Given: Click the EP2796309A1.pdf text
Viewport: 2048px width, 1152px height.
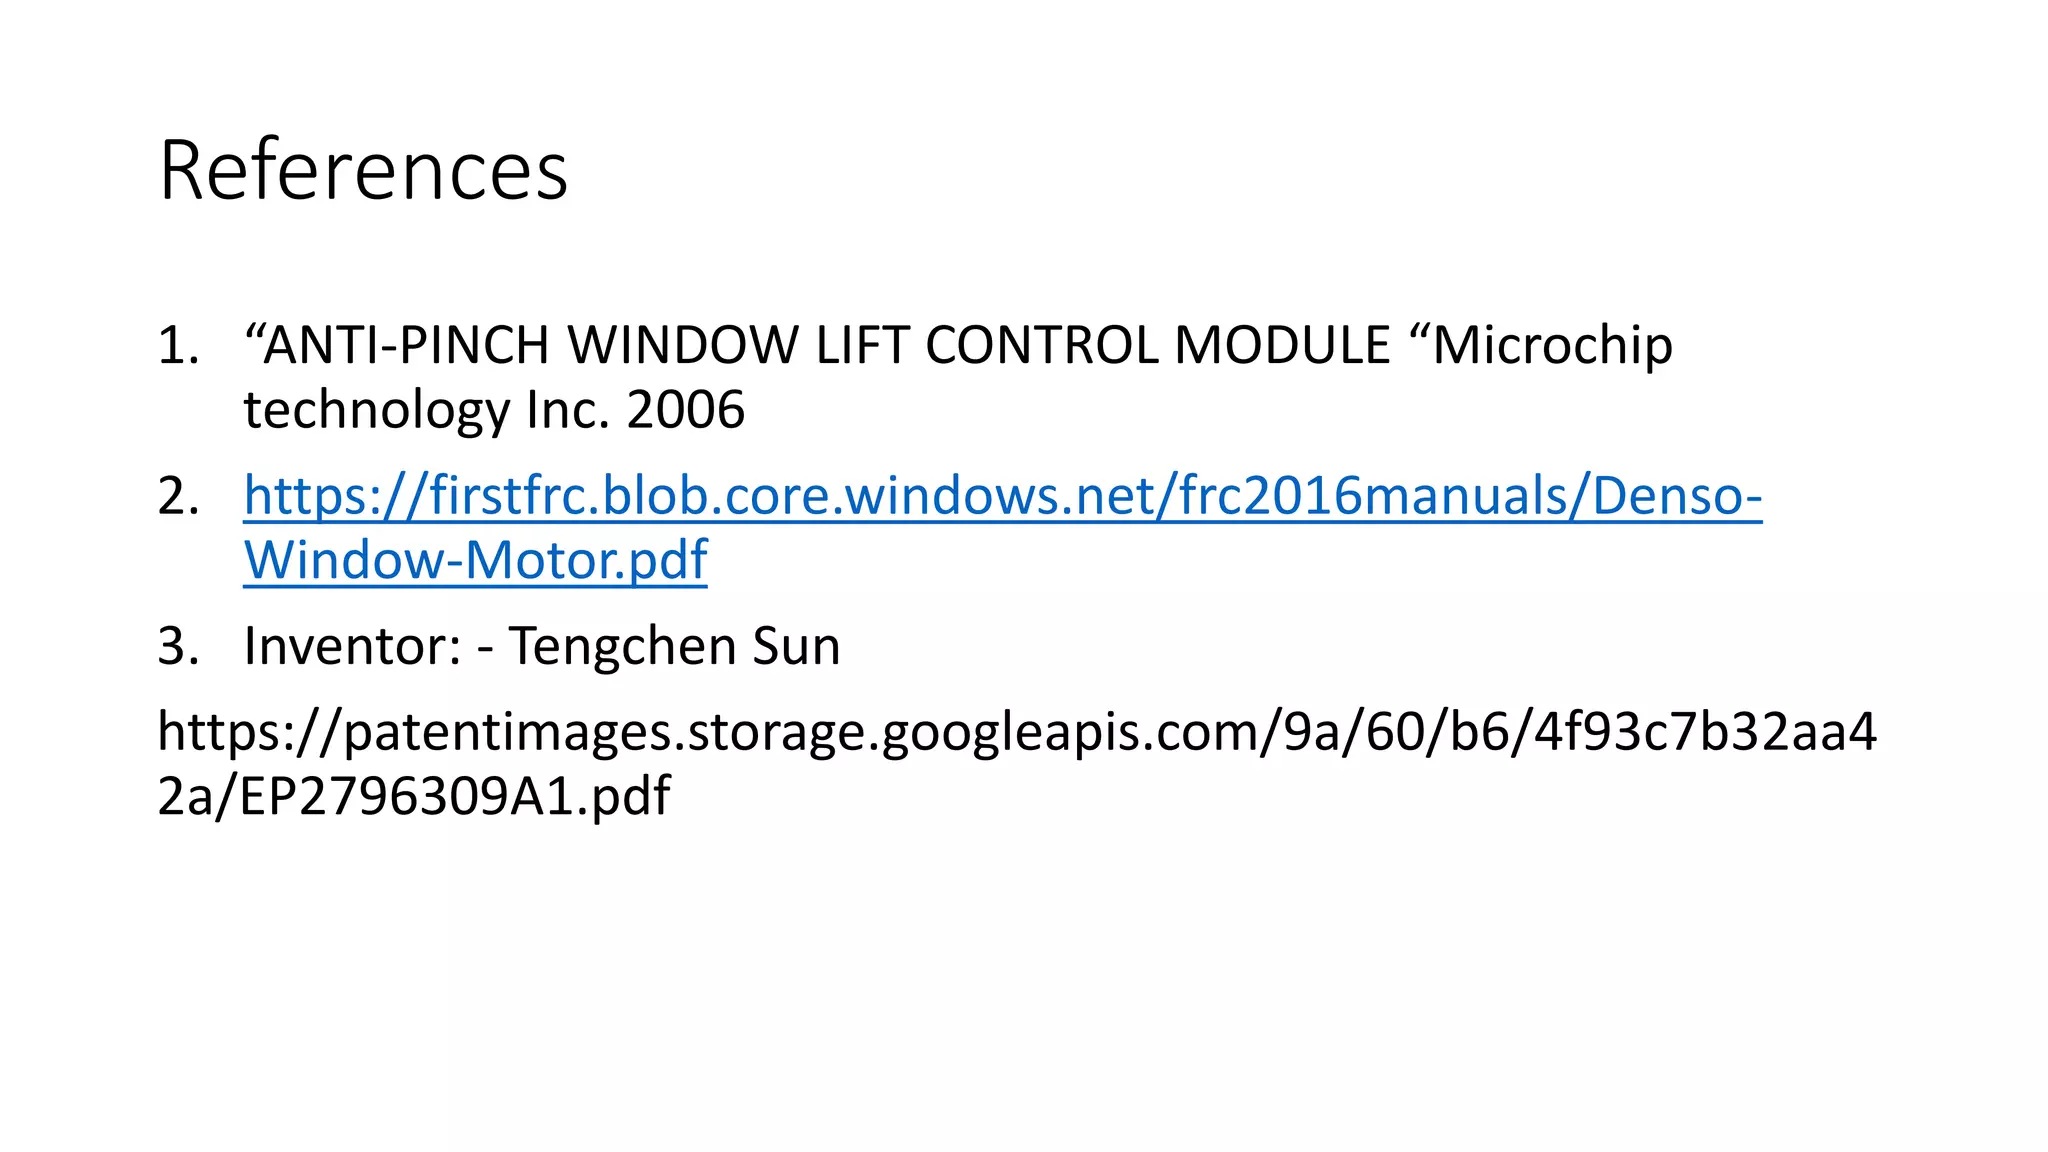Looking at the screenshot, I should 455,797.
